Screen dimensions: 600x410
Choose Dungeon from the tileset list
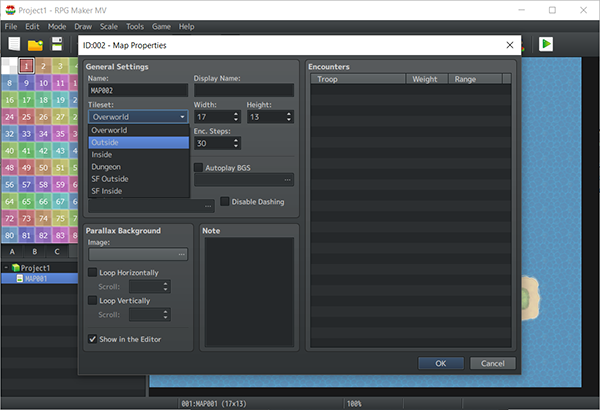tap(139, 167)
